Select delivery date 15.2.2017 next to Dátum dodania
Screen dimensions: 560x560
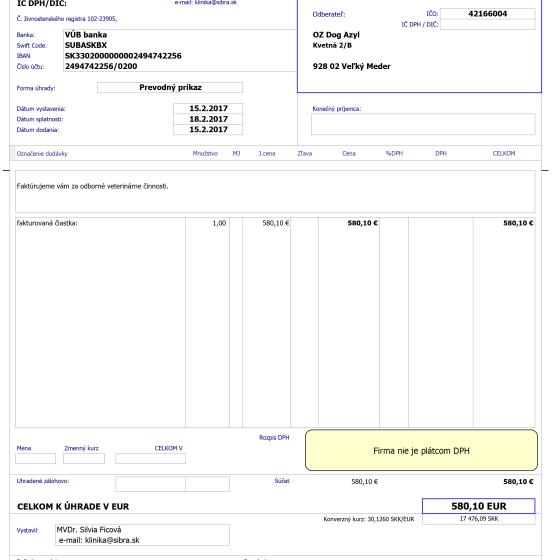[208, 129]
